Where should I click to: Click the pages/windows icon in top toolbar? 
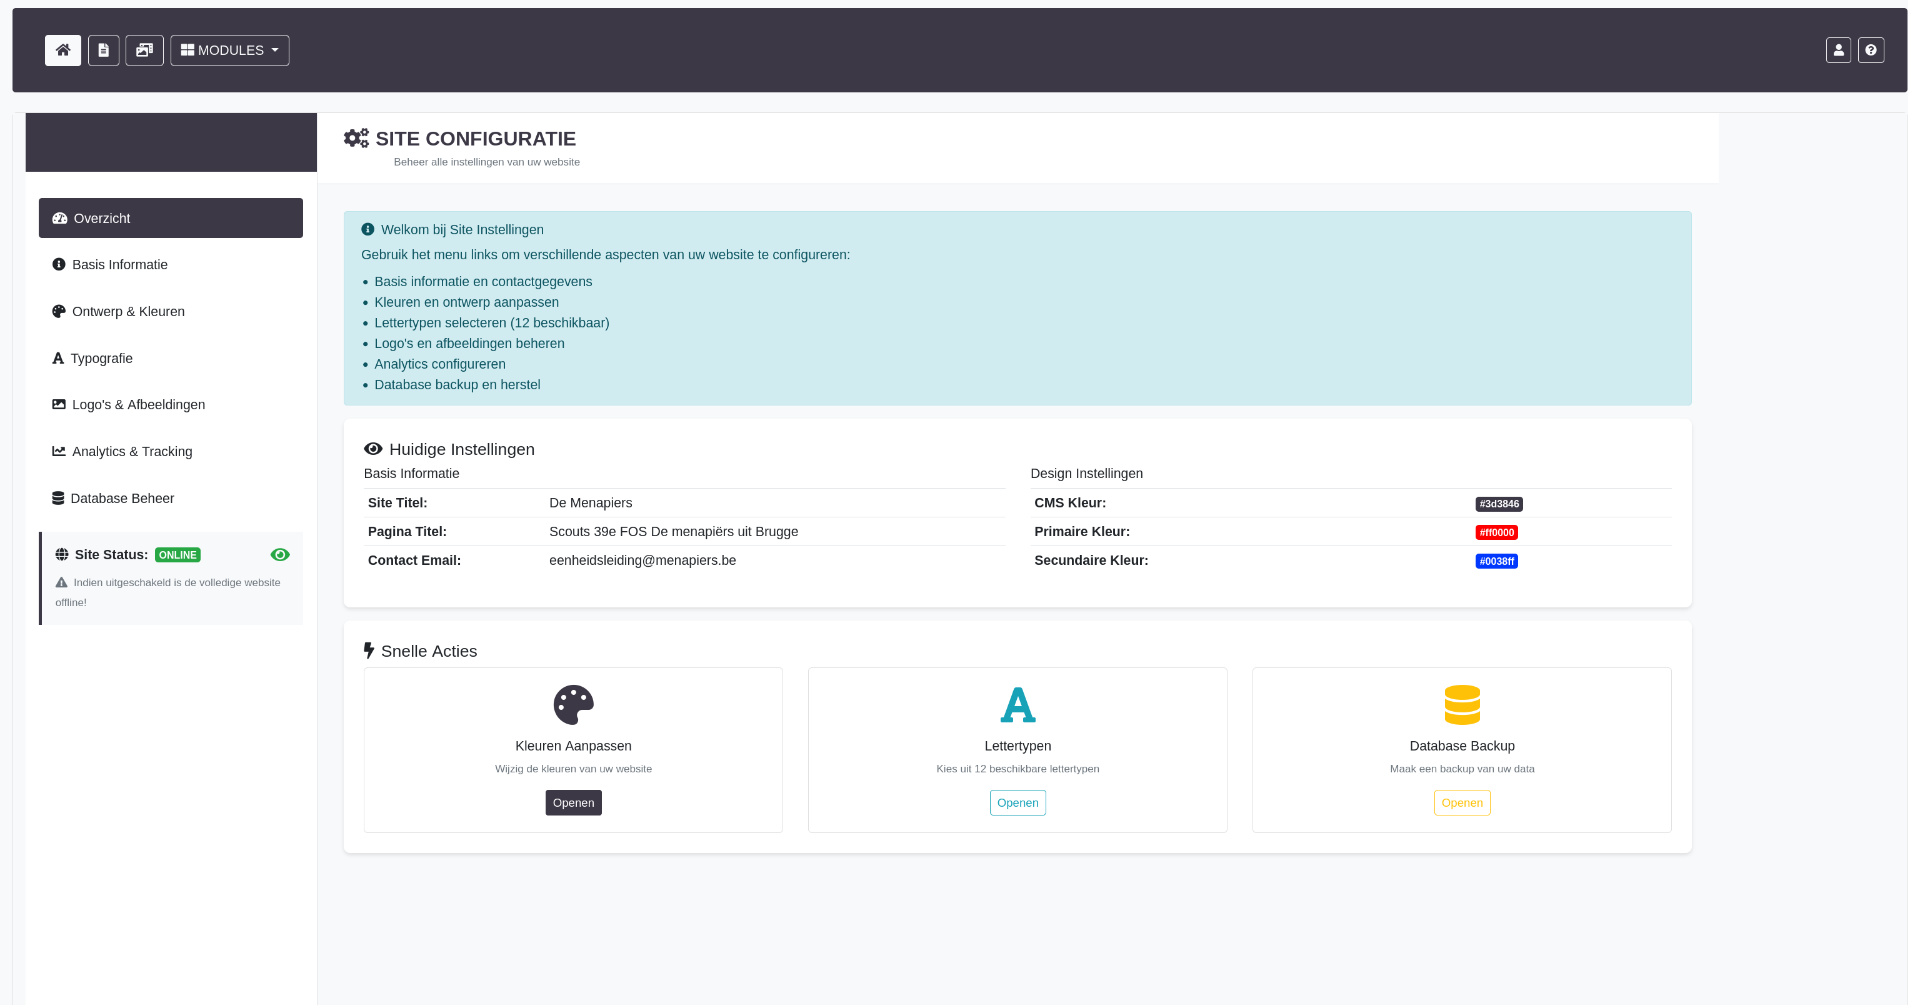[x=143, y=50]
